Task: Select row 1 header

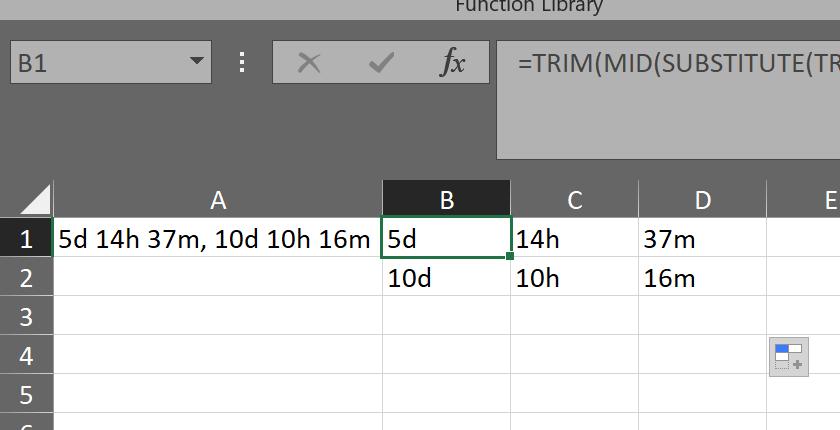Action: pos(26,239)
